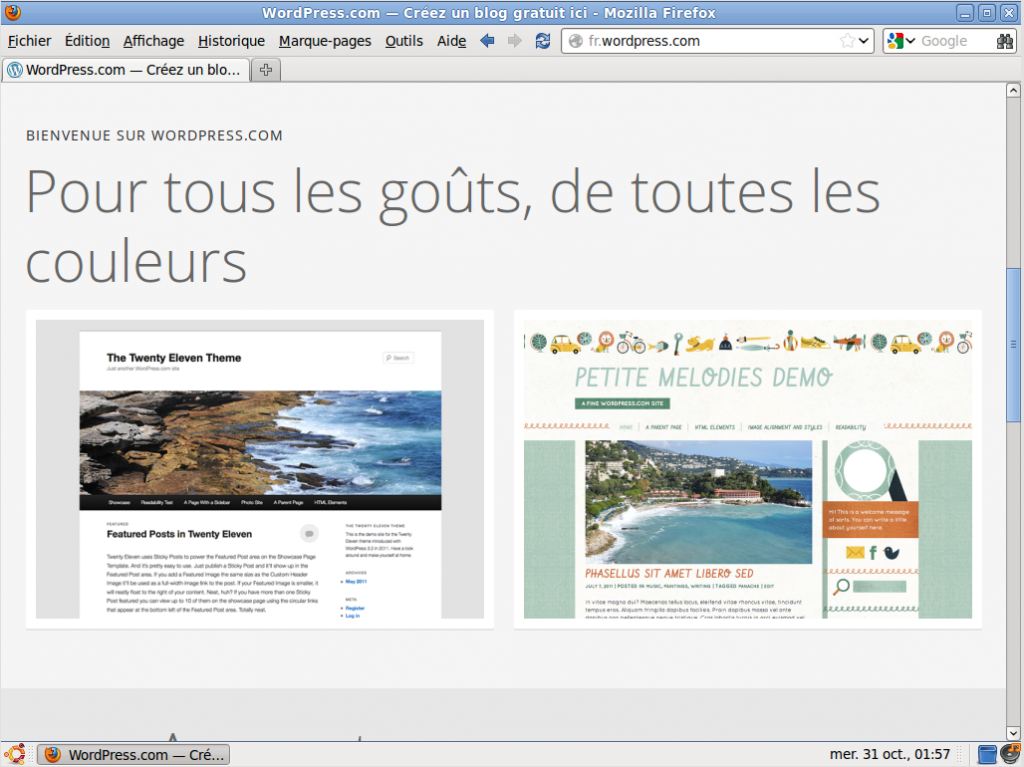This screenshot has height=767, width=1024.
Task: Click the Register link in Twenty Eleven preview
Action: 357,608
